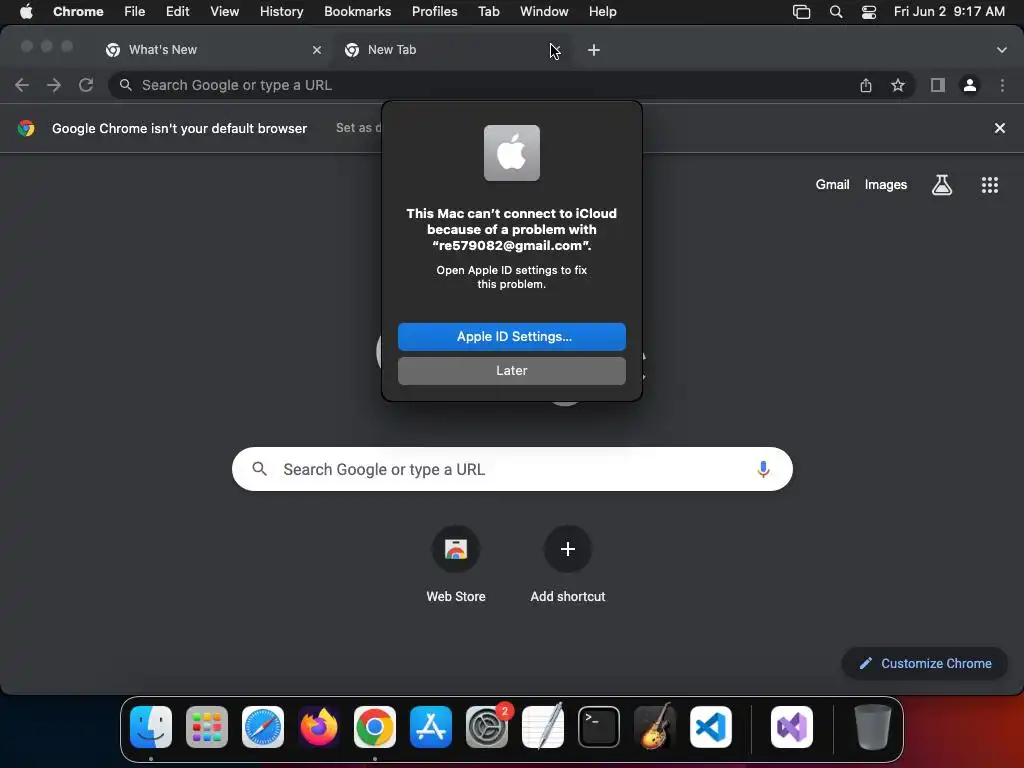Go back to the previous page
The image size is (1024, 768).
coord(22,85)
